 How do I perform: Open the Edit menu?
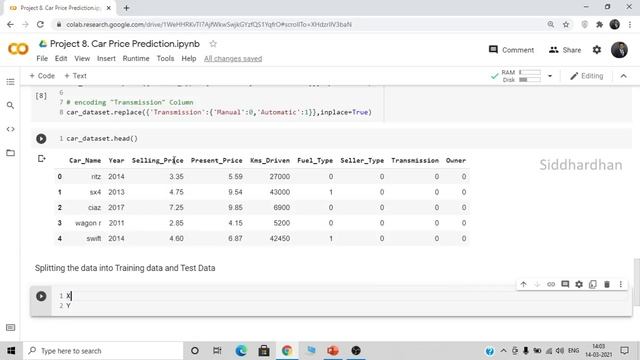click(61, 58)
